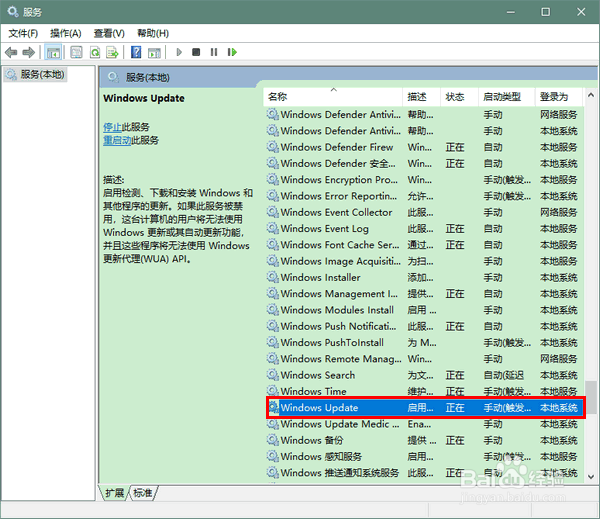
Task: Select Windows Image Acquisiti... service
Action: 424,261
